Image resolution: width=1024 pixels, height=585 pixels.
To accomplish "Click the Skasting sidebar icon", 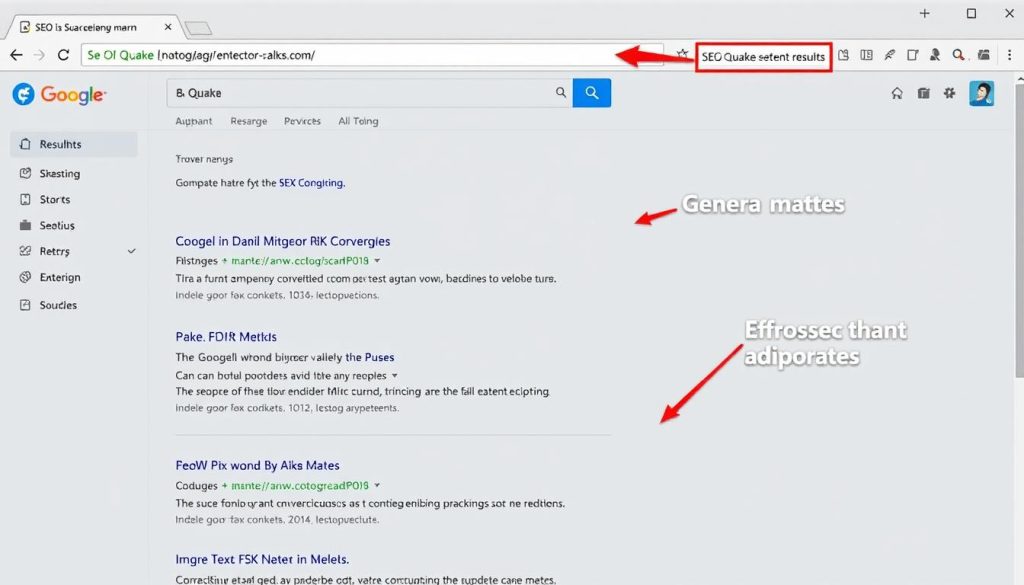I will [25, 174].
